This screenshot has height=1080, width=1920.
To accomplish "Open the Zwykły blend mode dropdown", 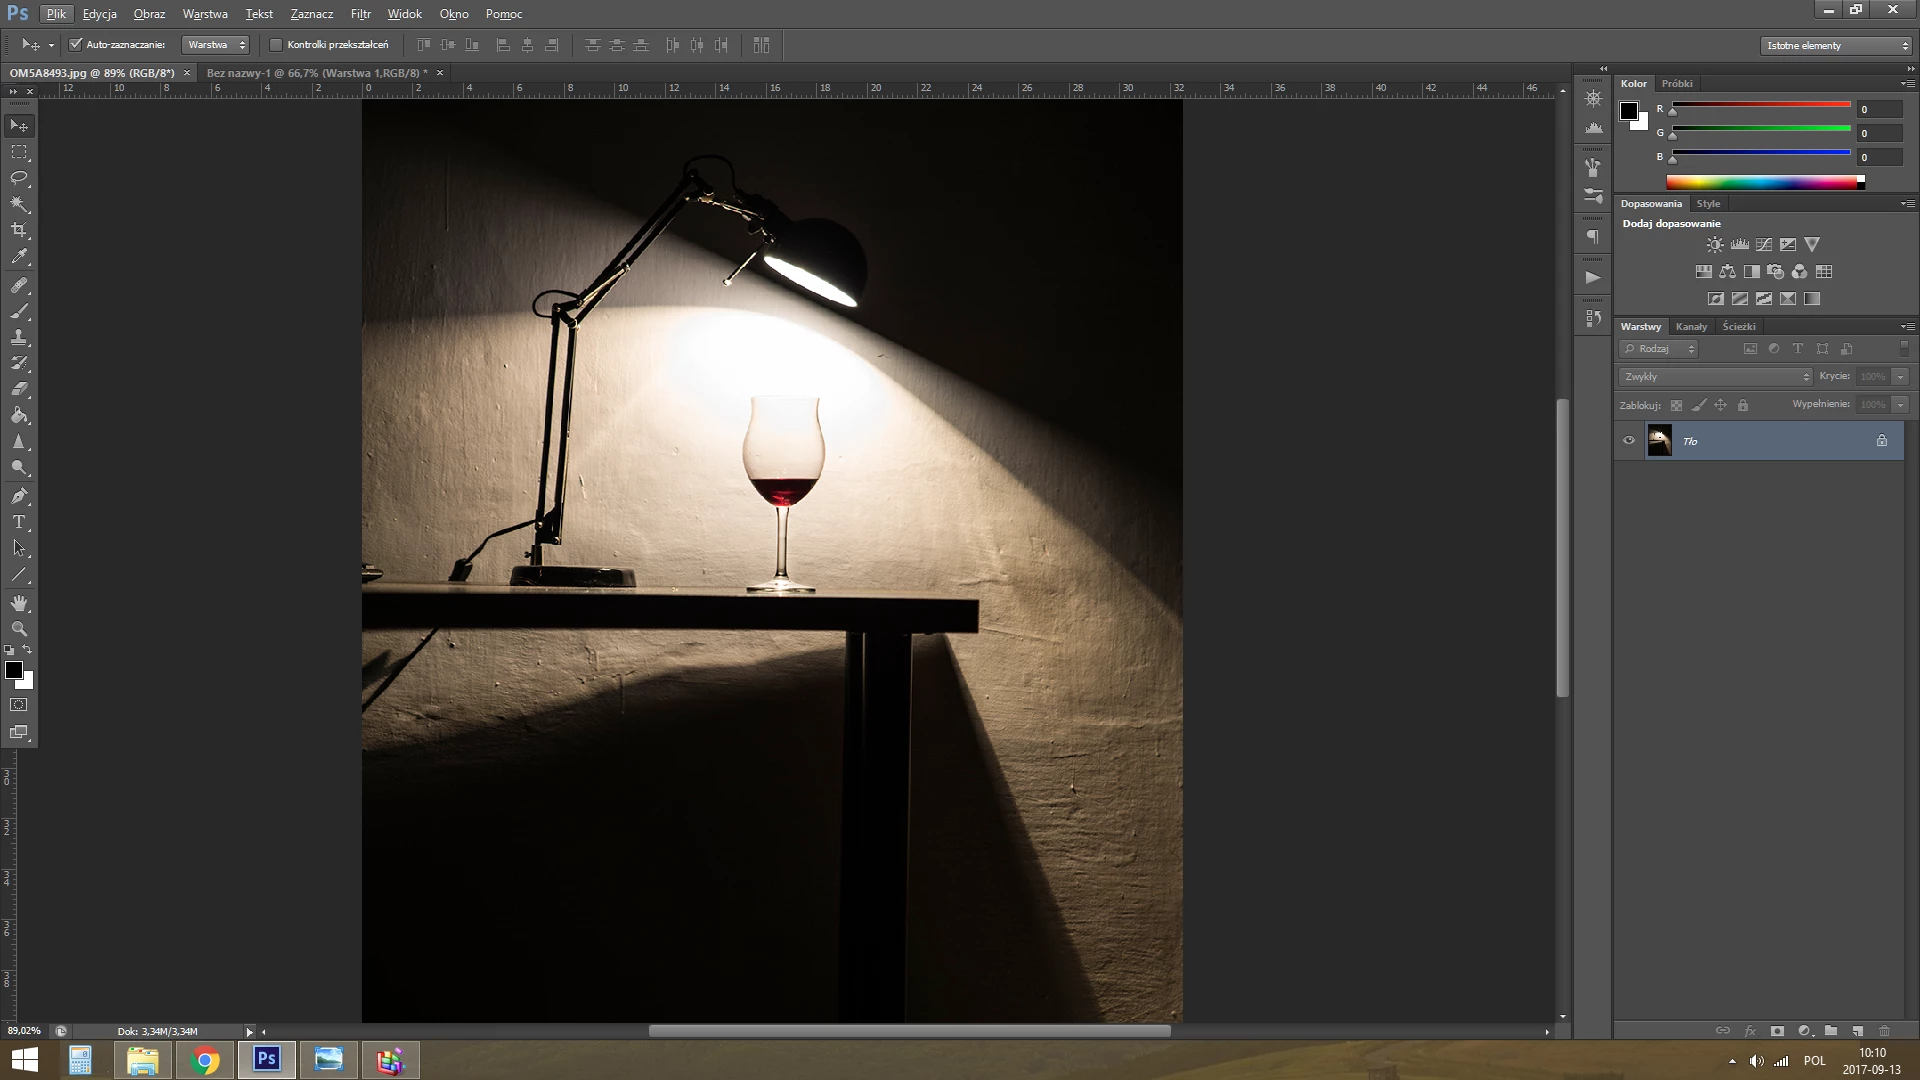I will point(1716,377).
